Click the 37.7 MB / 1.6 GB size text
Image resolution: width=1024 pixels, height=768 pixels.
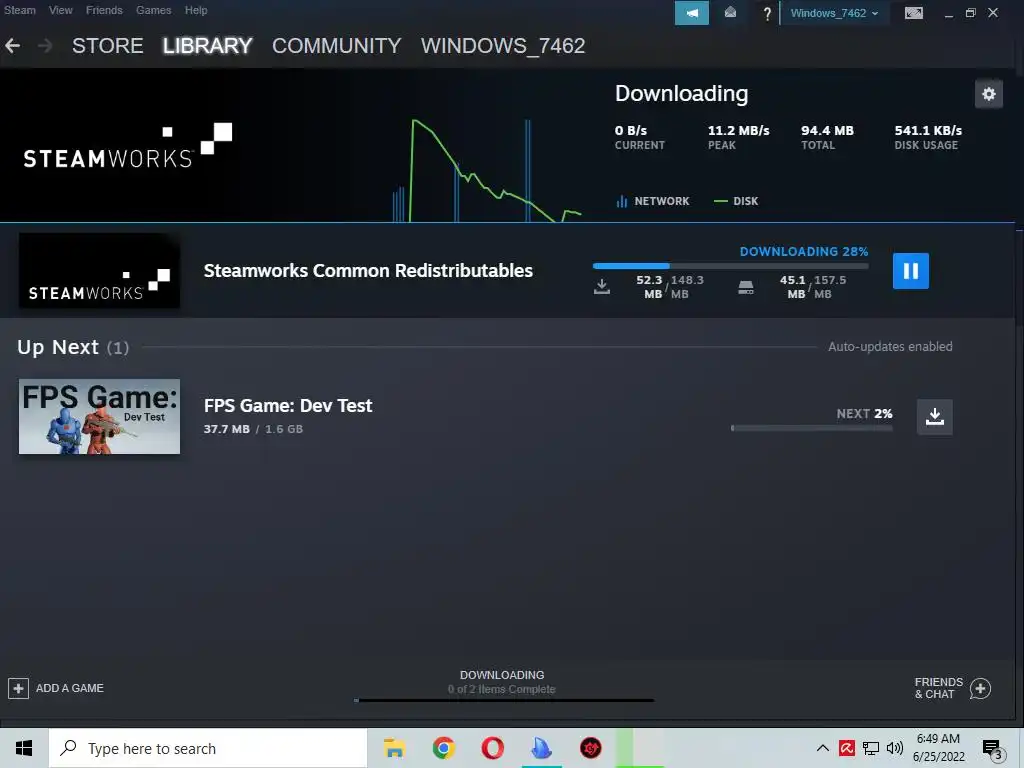253,429
